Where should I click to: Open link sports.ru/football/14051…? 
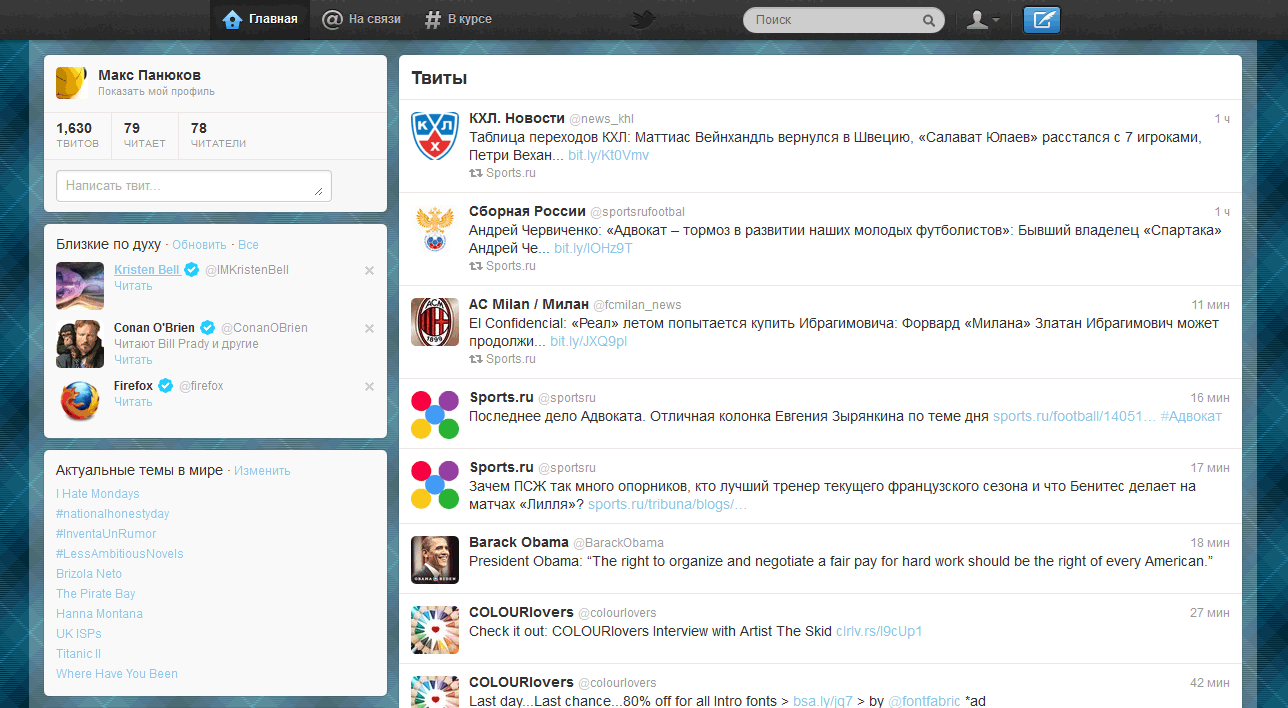tap(1074, 416)
